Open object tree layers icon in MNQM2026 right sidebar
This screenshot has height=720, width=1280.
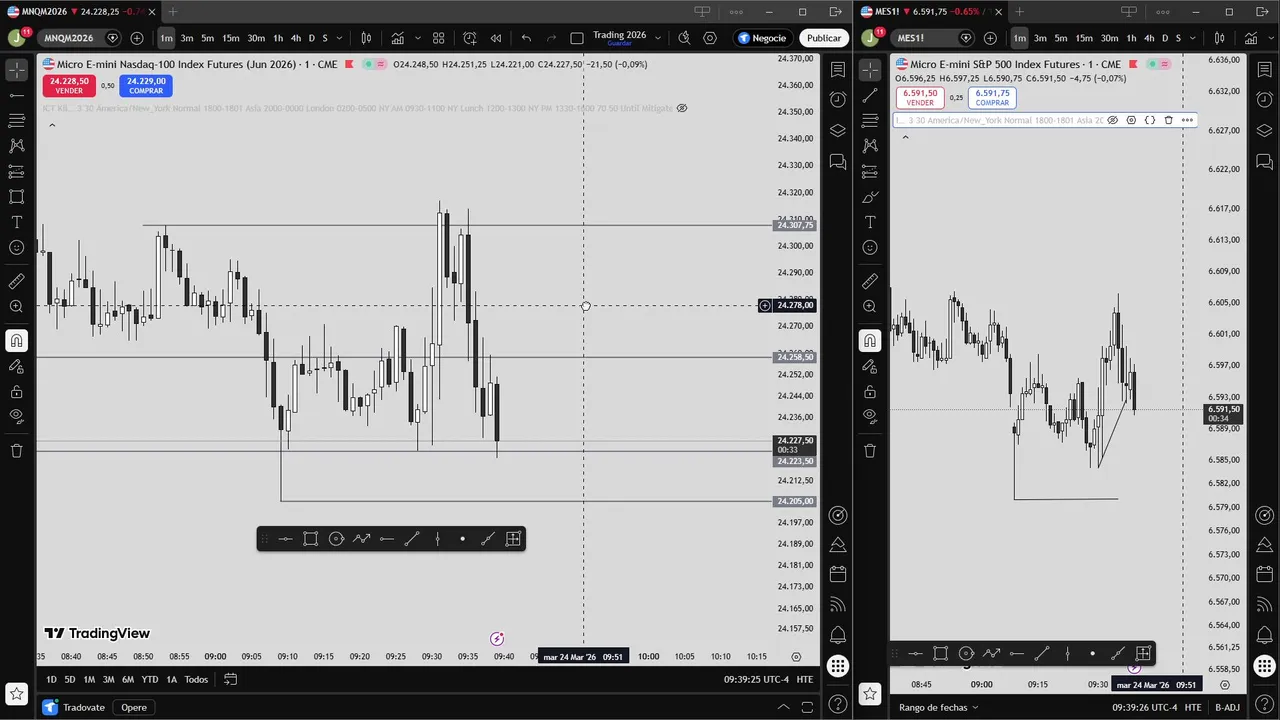coord(838,131)
